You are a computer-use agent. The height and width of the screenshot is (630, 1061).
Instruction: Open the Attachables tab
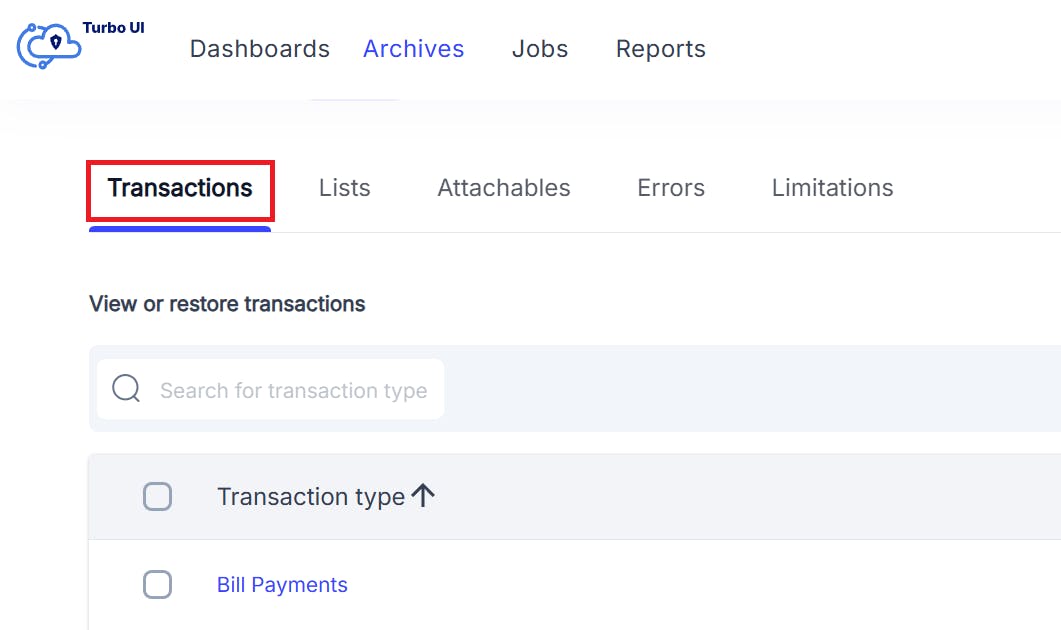[x=503, y=188]
